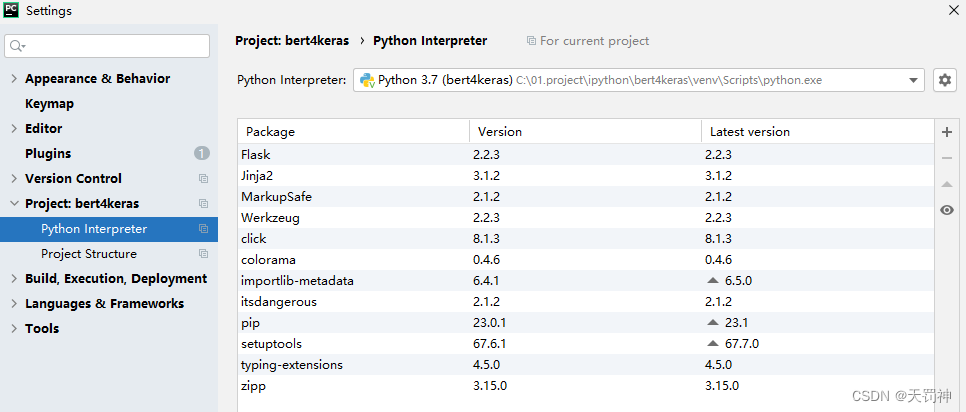This screenshot has width=966, height=412.
Task: Click copy icon next to Project Structure
Action: pos(203,254)
